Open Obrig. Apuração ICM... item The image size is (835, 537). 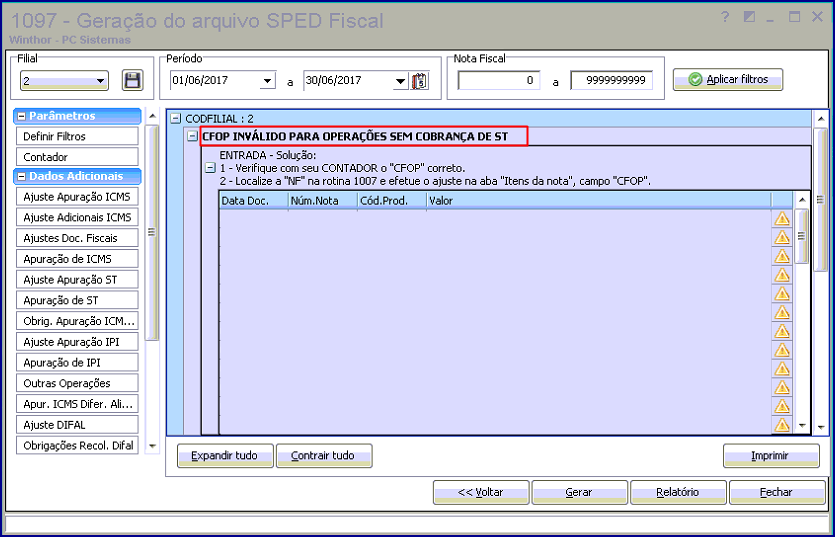coord(77,321)
